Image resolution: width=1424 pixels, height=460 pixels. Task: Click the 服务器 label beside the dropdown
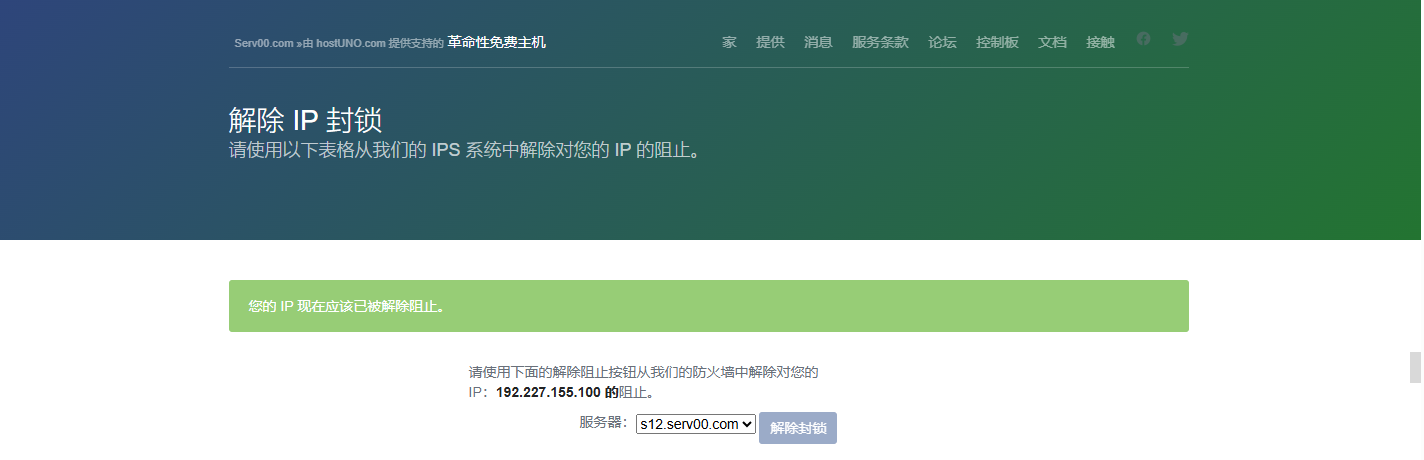[x=603, y=423]
